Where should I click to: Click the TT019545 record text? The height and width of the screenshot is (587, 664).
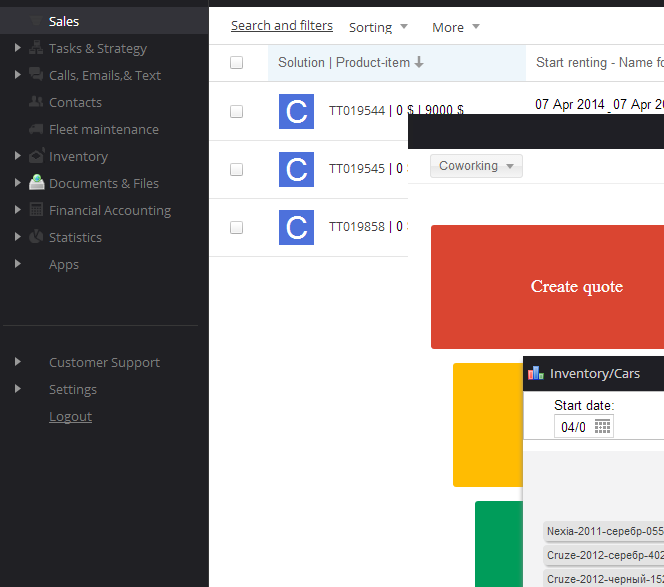click(366, 169)
